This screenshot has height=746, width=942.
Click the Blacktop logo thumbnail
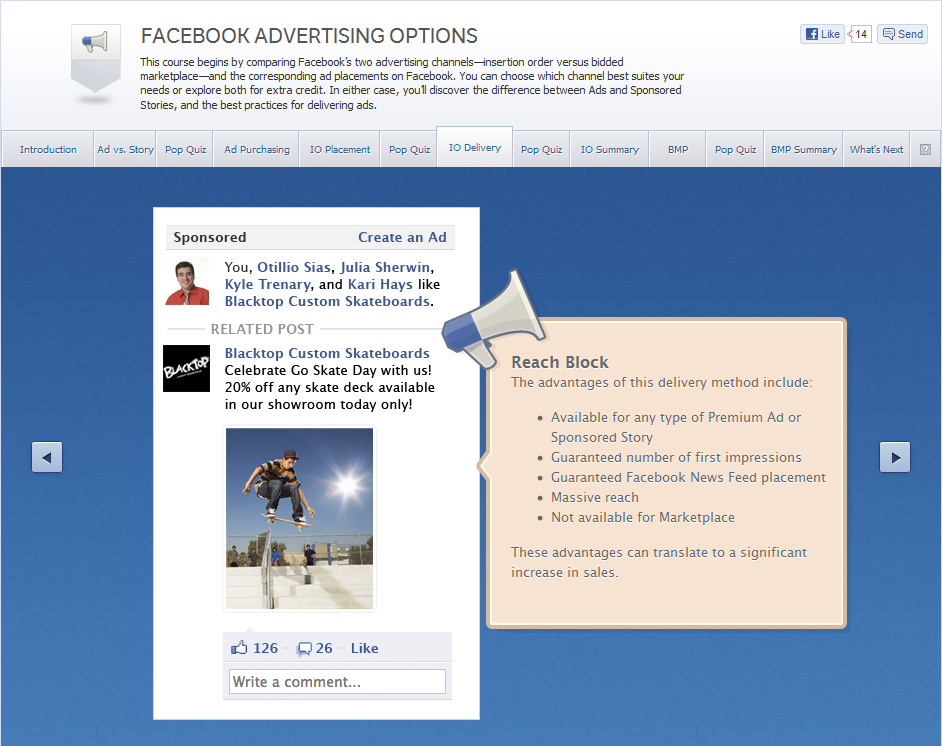click(x=186, y=368)
